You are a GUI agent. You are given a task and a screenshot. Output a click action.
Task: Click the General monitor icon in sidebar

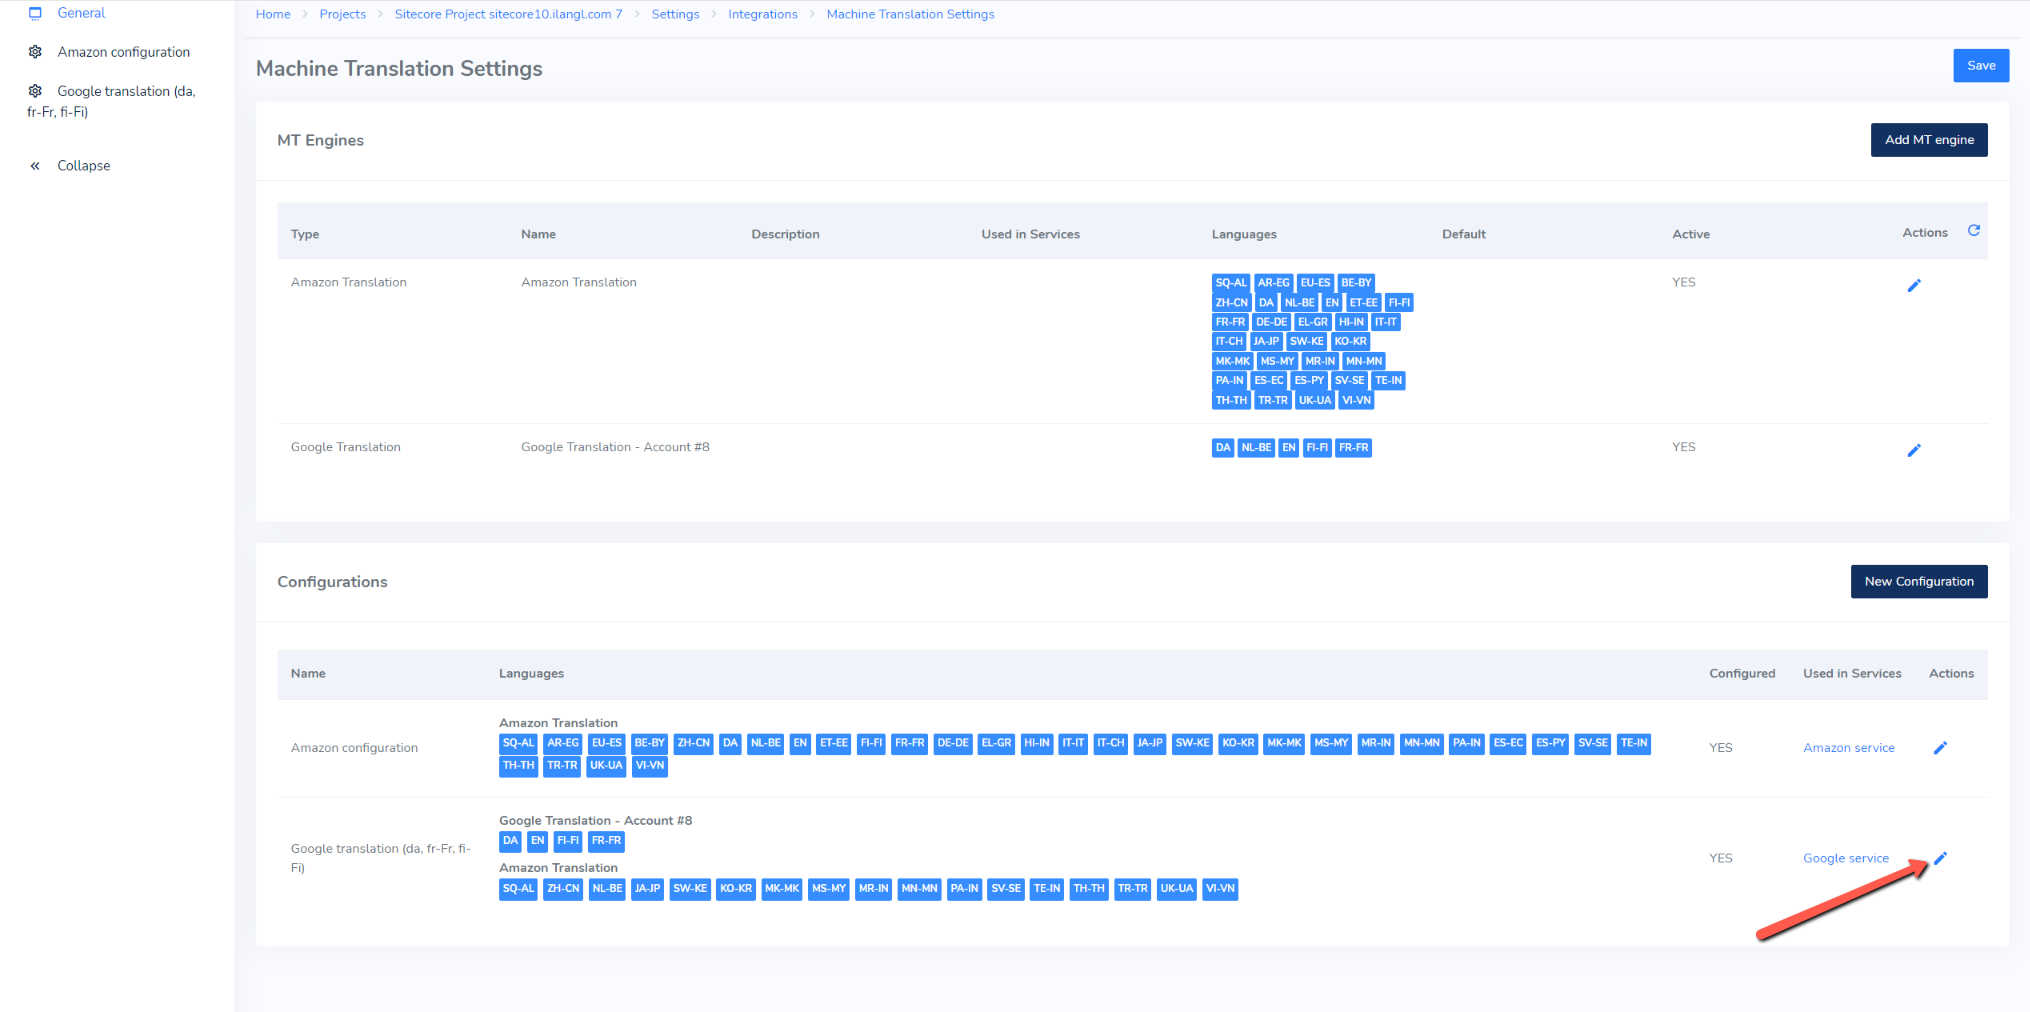(35, 13)
